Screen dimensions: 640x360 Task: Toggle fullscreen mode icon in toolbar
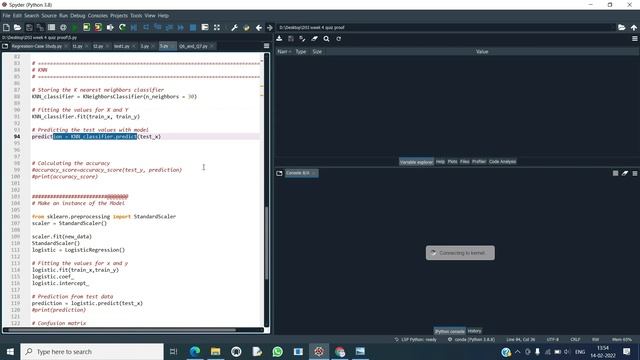(217, 27)
